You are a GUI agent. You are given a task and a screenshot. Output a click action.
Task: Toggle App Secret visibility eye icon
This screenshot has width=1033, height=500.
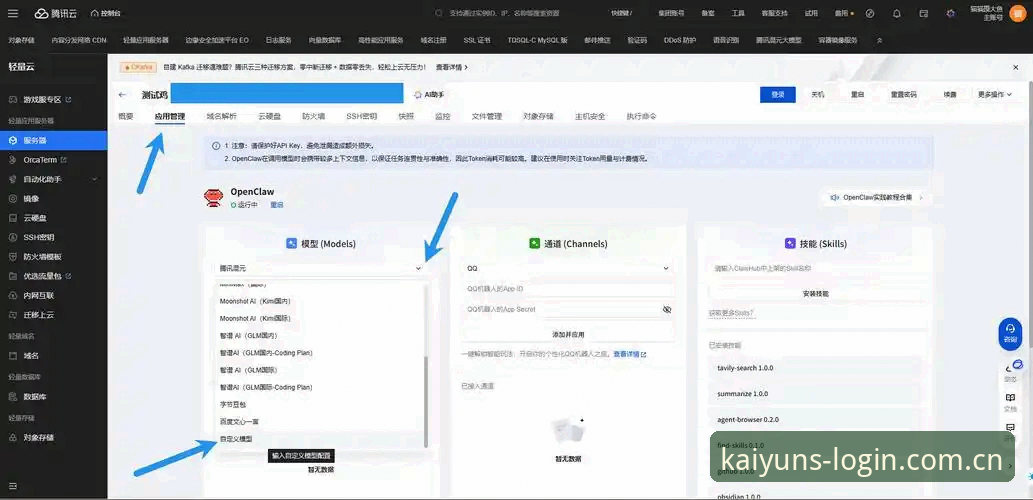667,309
